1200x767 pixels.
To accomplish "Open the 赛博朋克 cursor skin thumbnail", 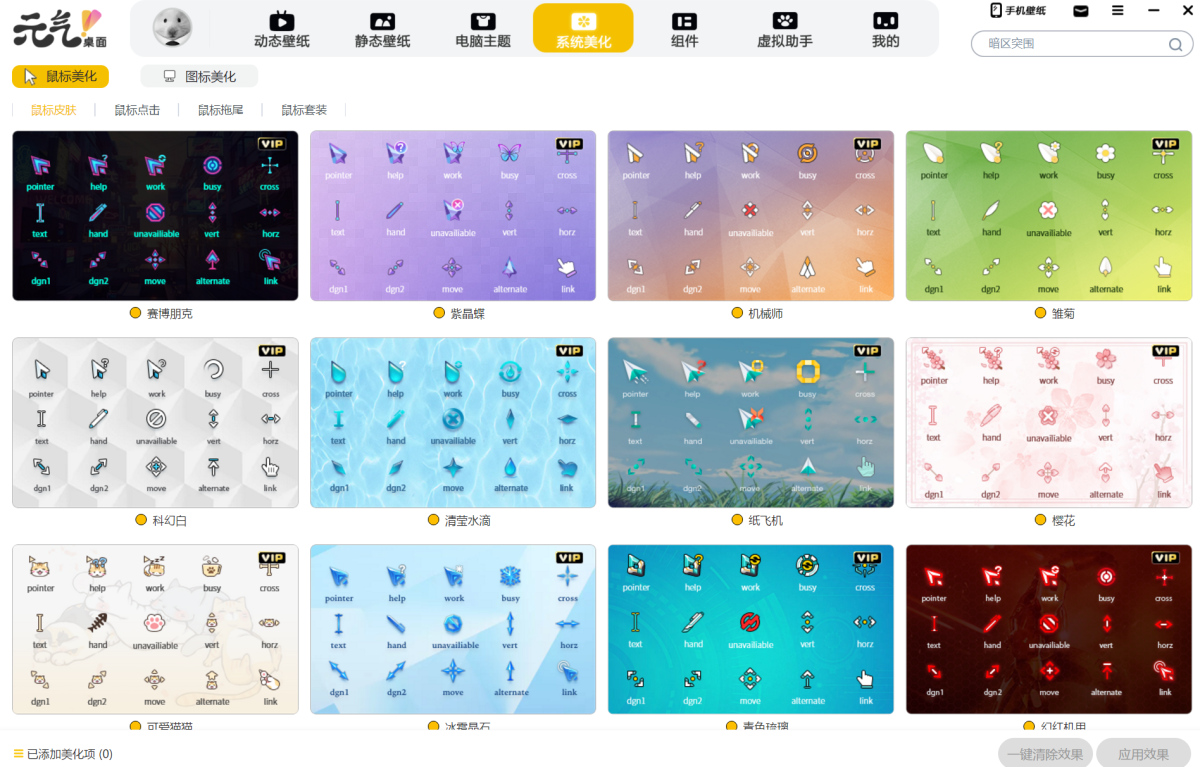I will point(155,216).
